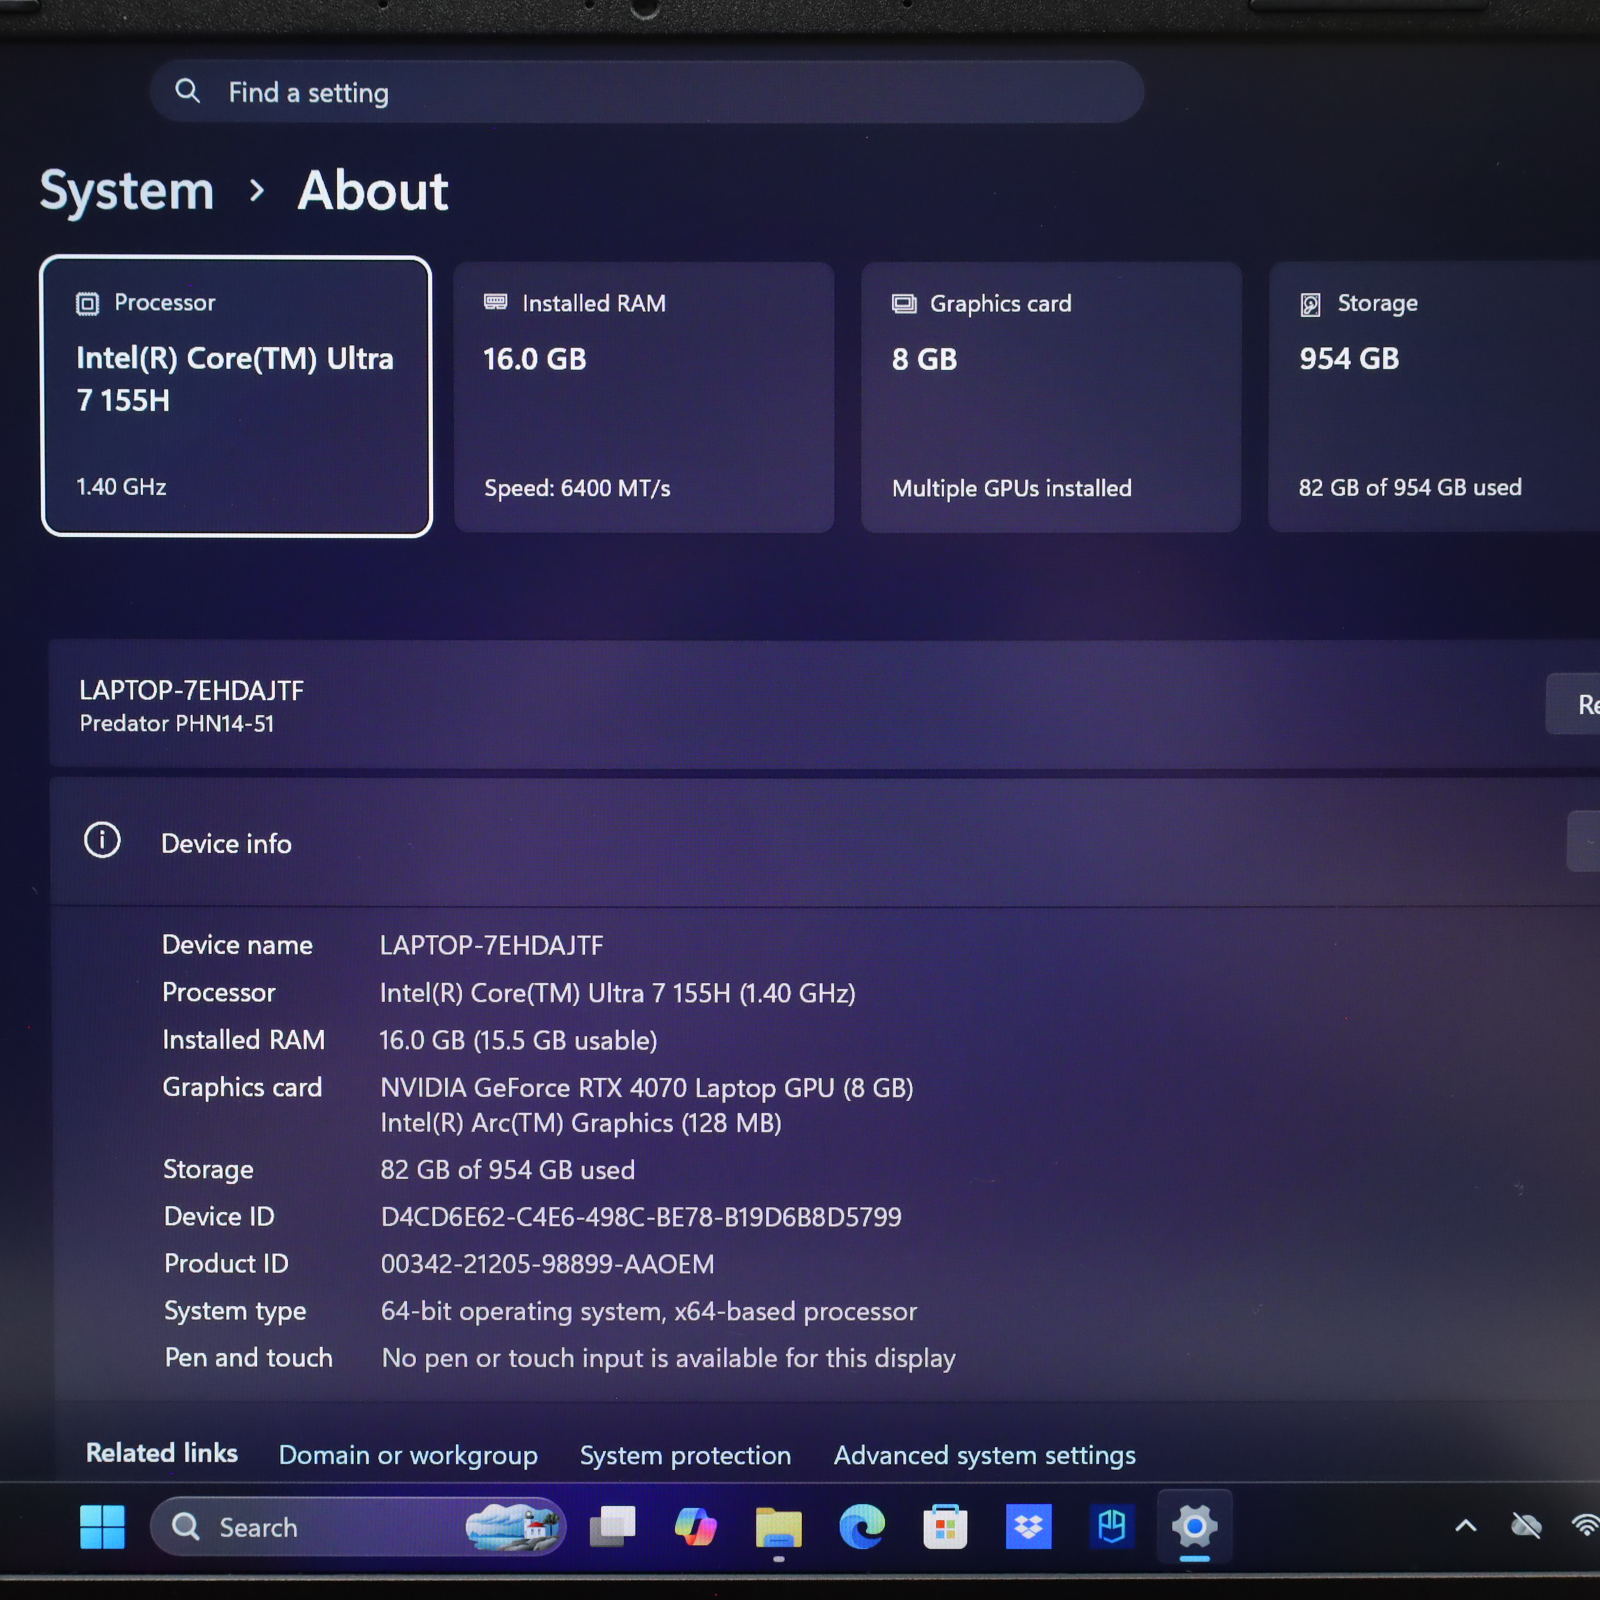The image size is (1600, 1600).
Task: Open Dropbox from the taskbar
Action: [x=1028, y=1527]
